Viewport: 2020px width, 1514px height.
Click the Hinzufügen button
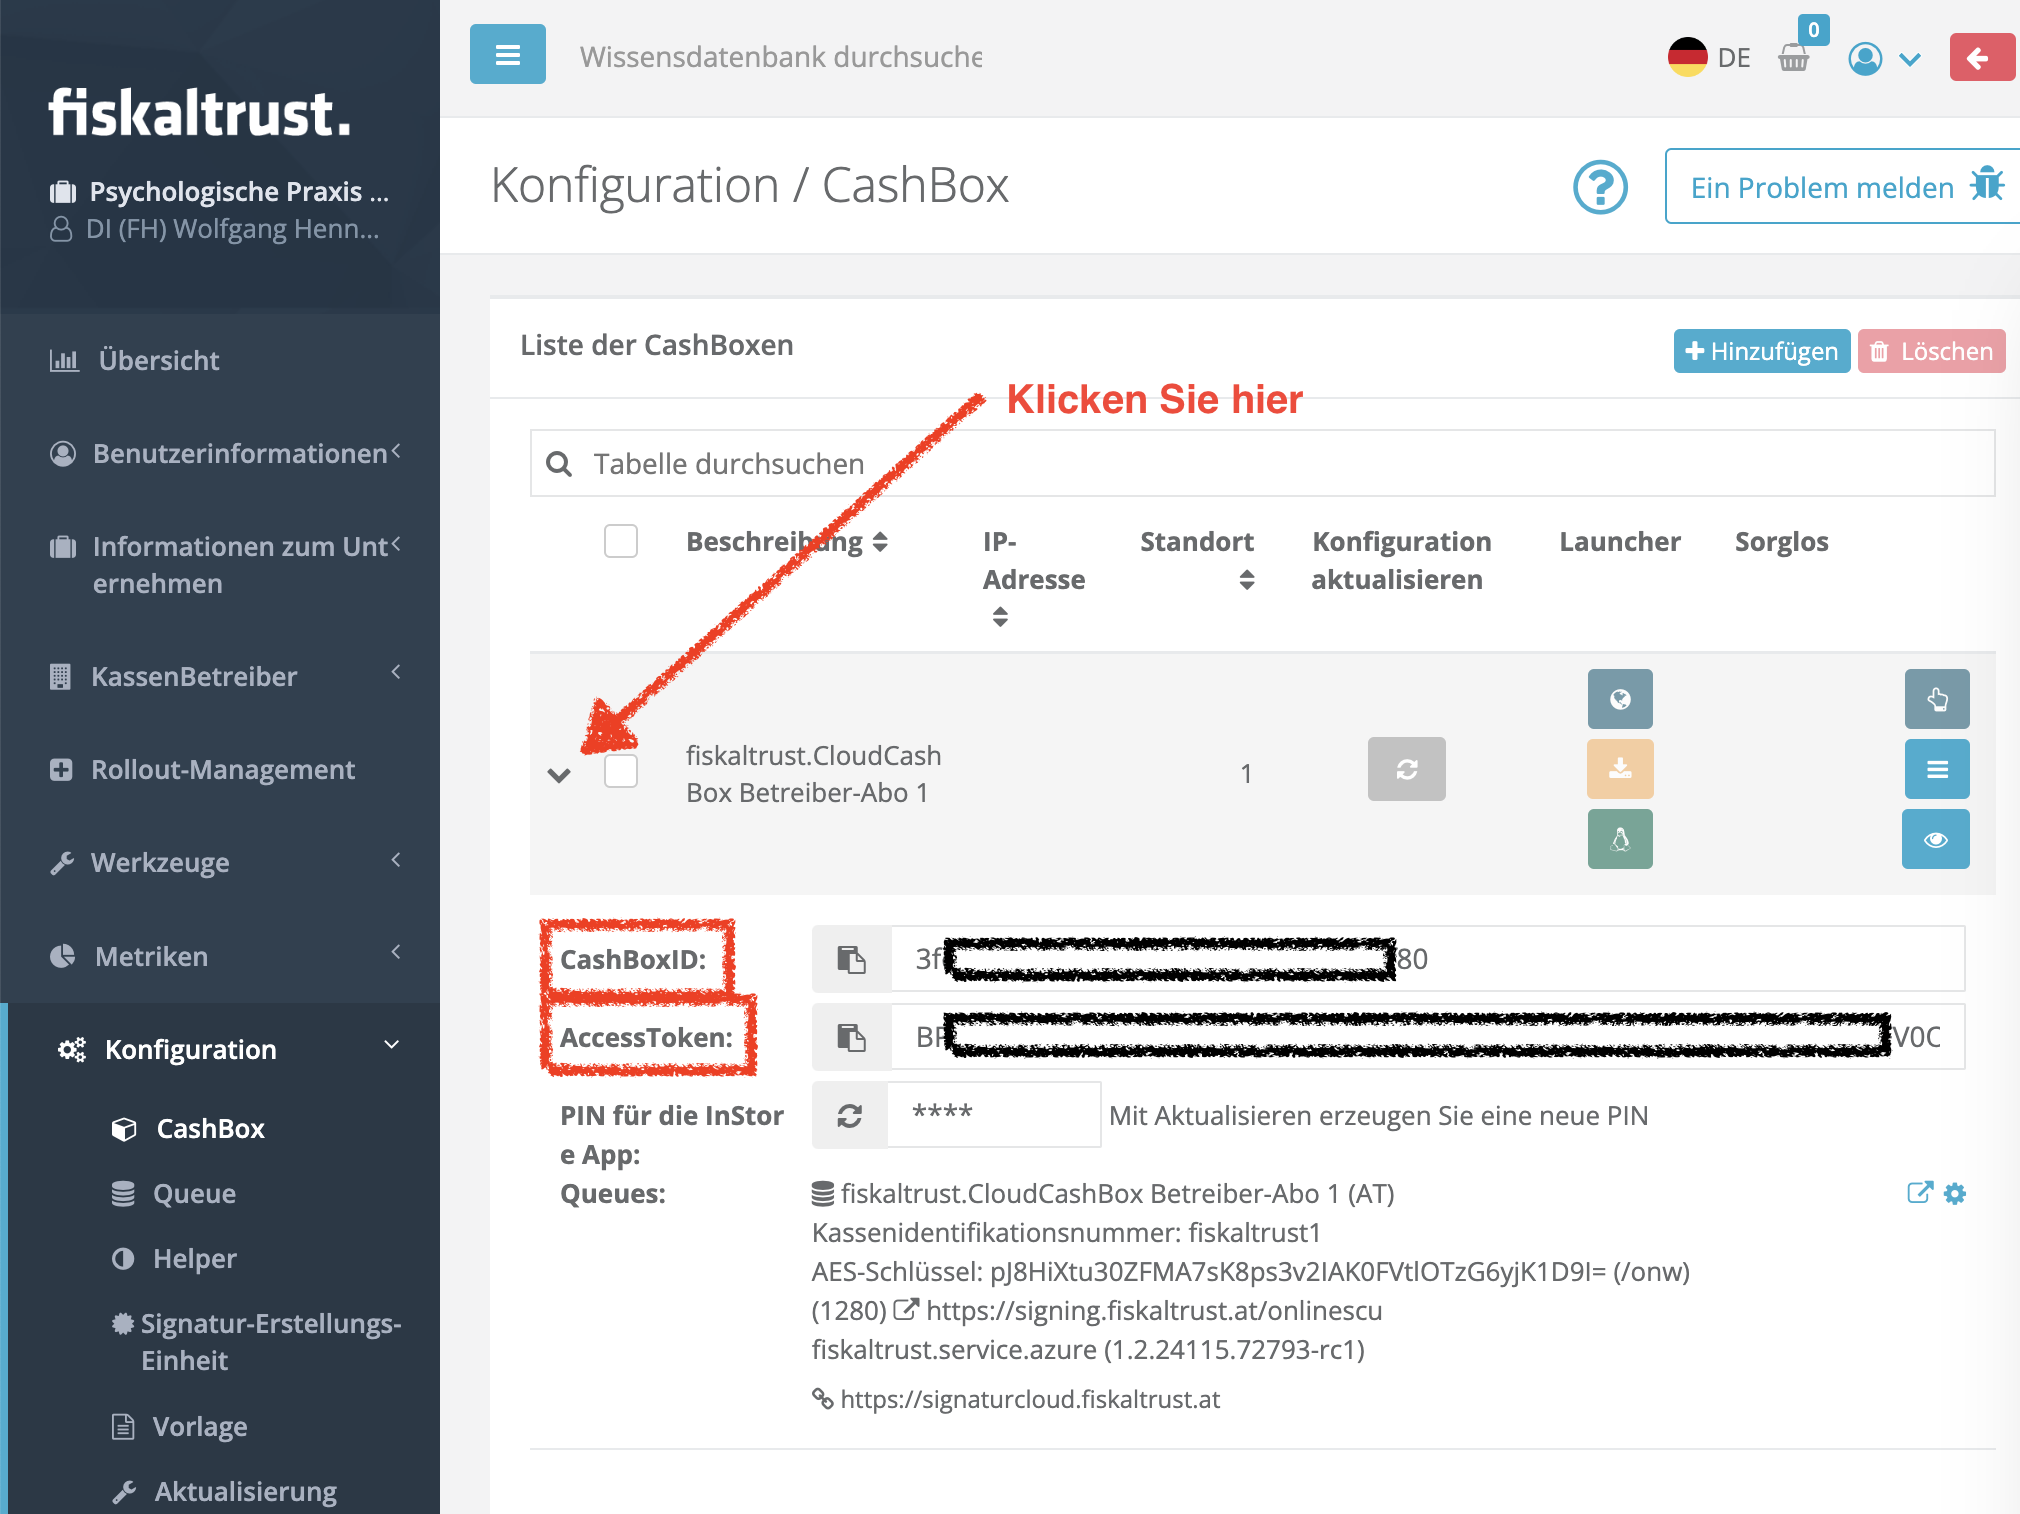click(1762, 351)
